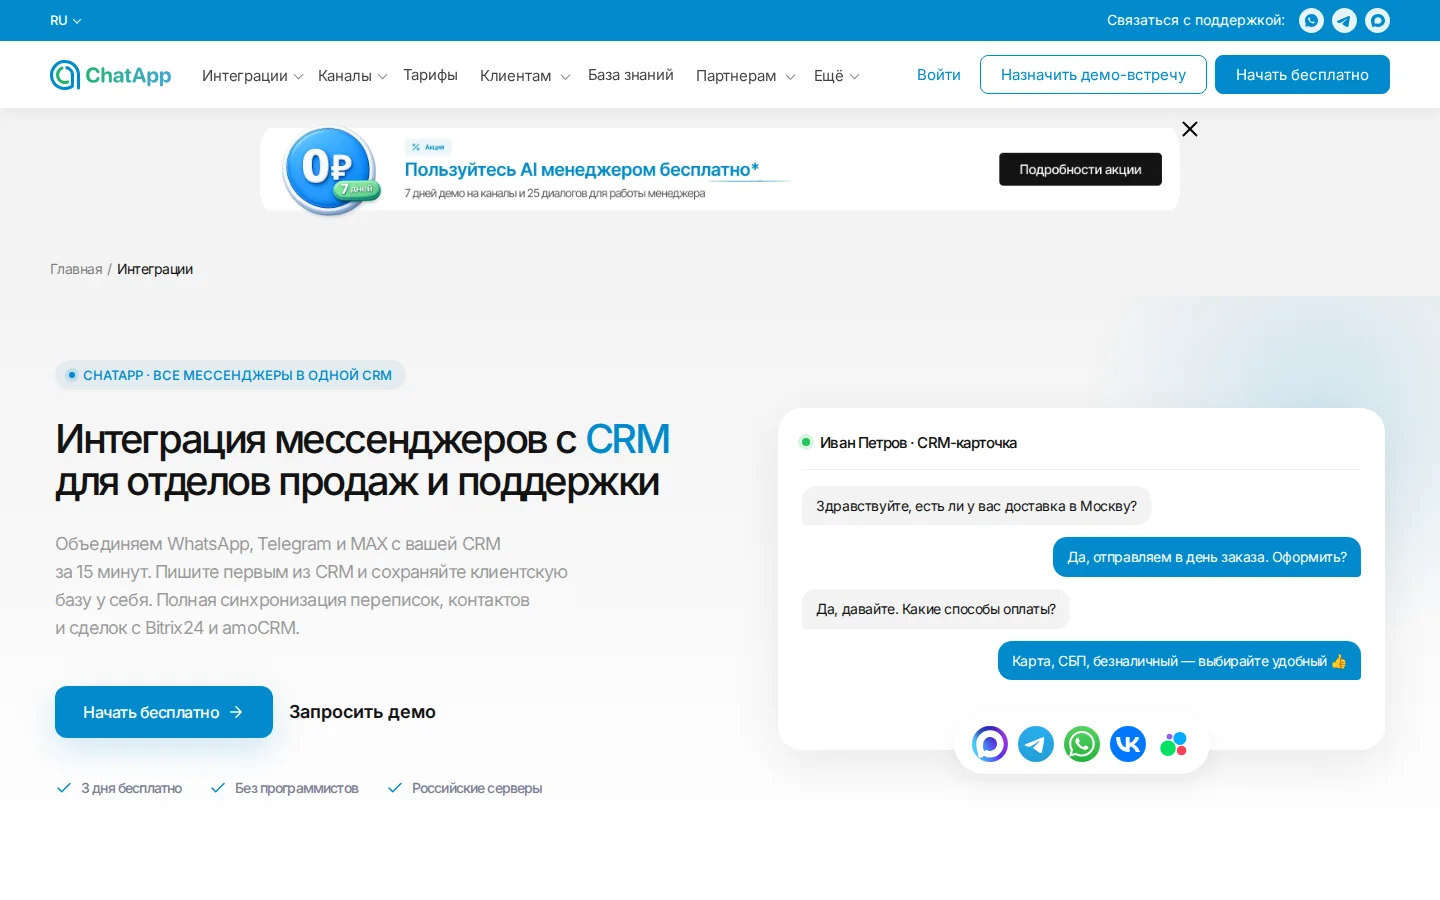Expand the Интеграции menu

click(253, 76)
